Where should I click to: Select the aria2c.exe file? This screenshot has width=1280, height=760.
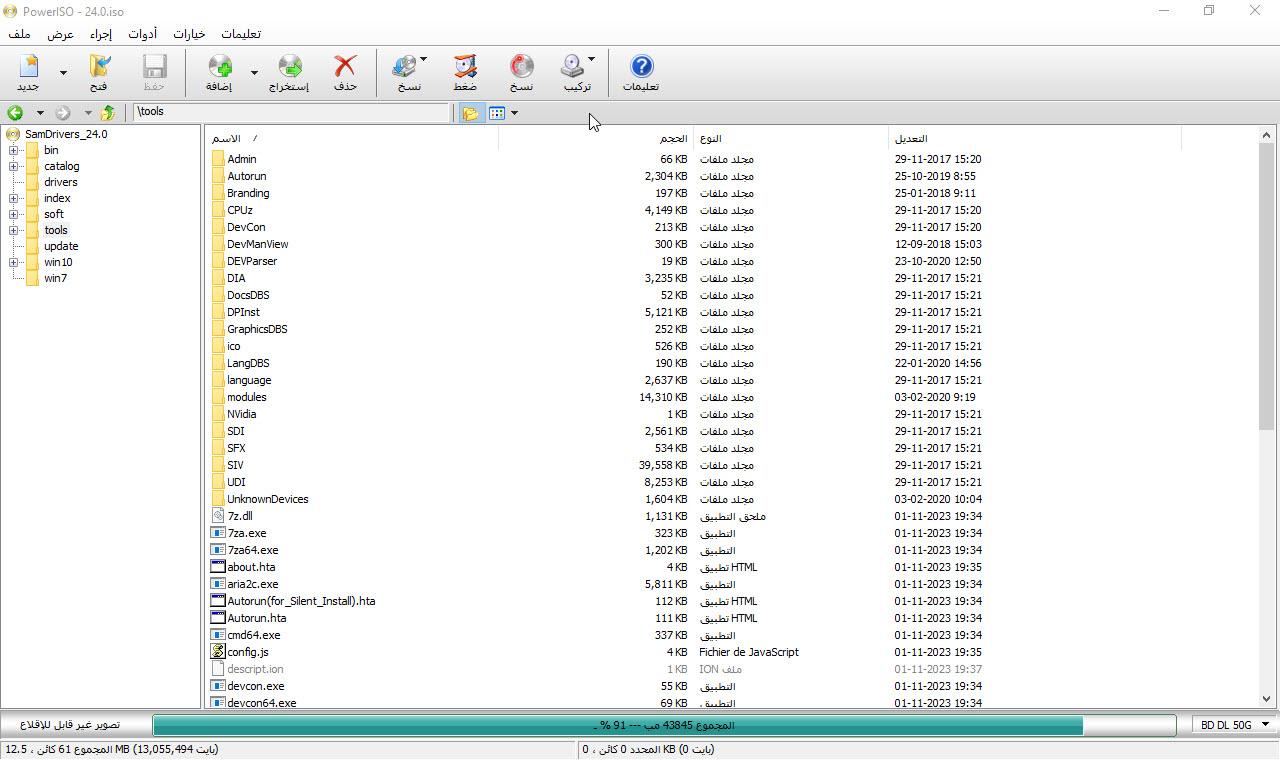point(252,584)
